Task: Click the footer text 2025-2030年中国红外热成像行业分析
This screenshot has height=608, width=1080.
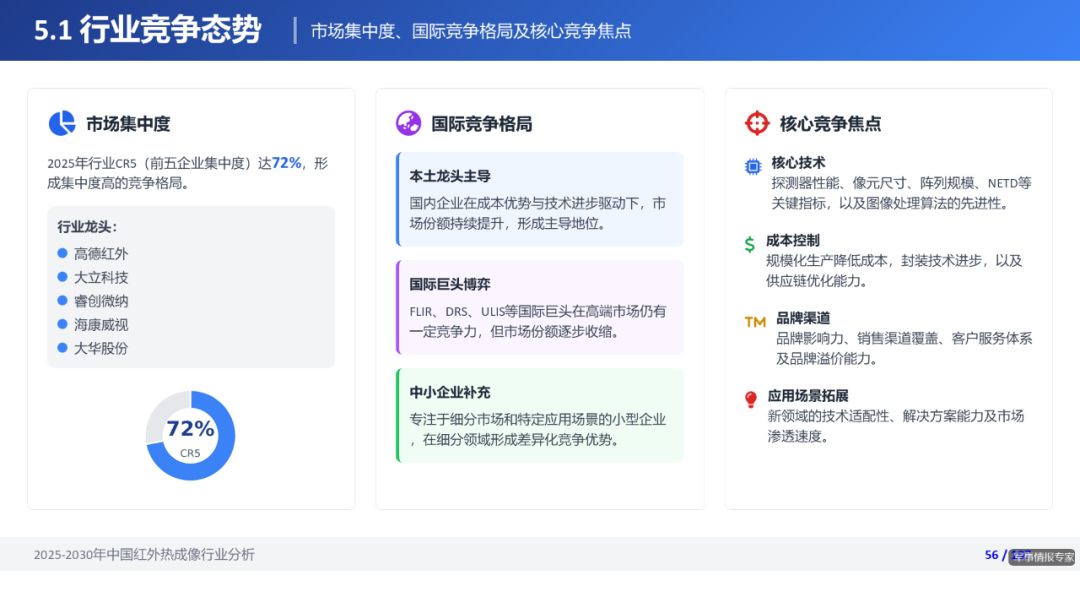Action: point(143,554)
